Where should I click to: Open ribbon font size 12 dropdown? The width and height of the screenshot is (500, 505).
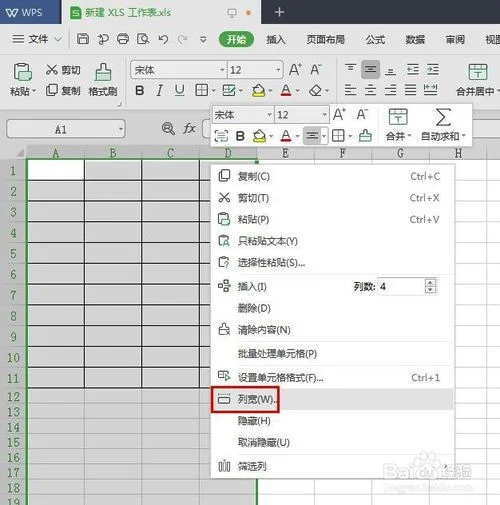tap(278, 70)
